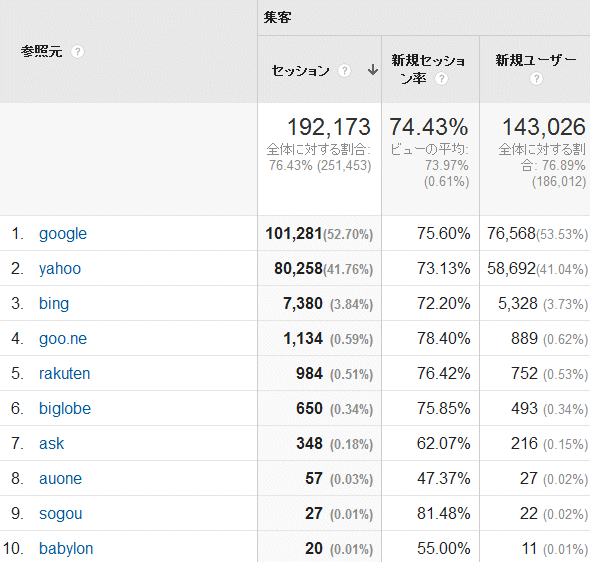Select yahoo sessions value 80,258
The image size is (590, 562).
pyautogui.click(x=298, y=269)
